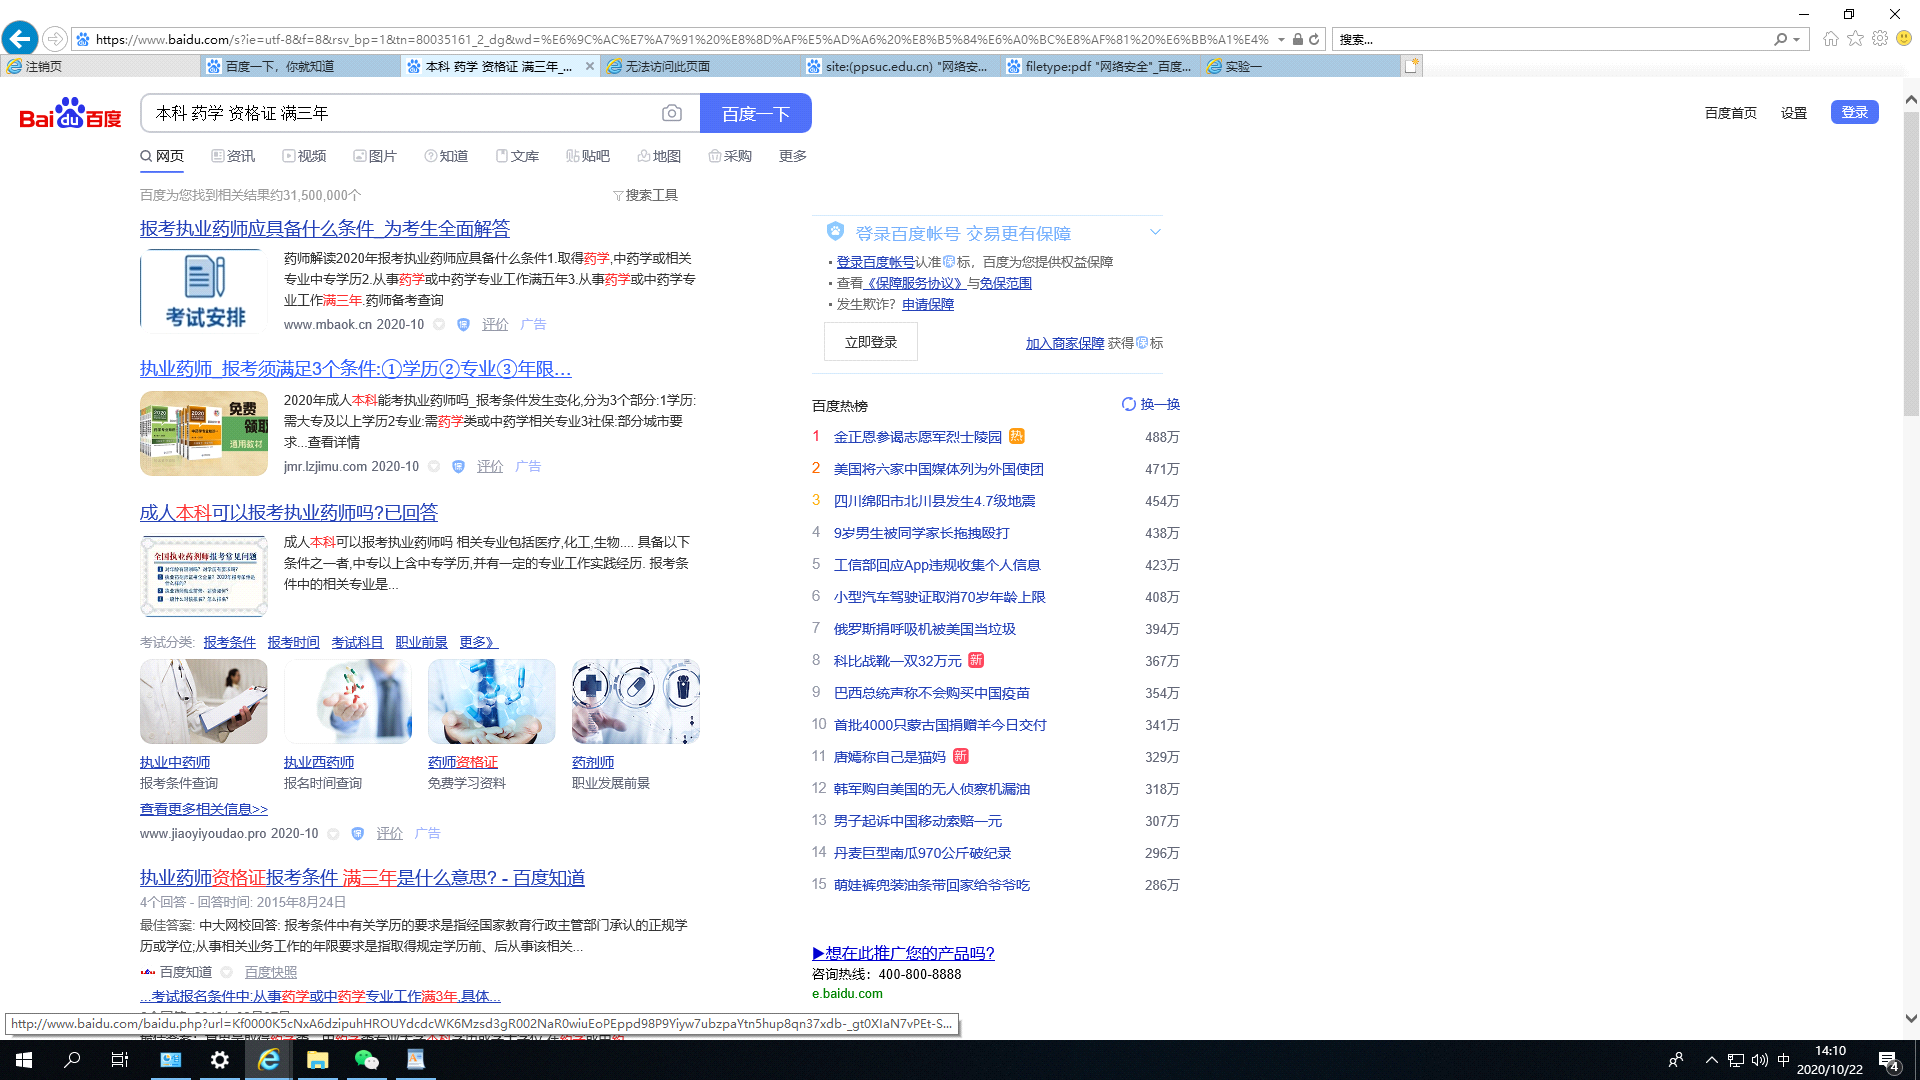Open IE tools gear icon
1920x1080 pixels.
point(1880,38)
